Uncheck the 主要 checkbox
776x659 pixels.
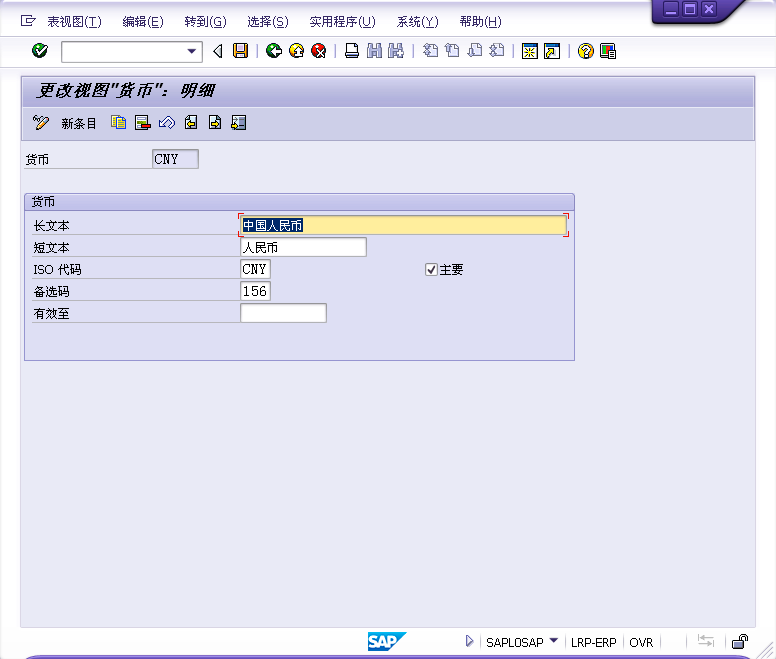point(431,270)
